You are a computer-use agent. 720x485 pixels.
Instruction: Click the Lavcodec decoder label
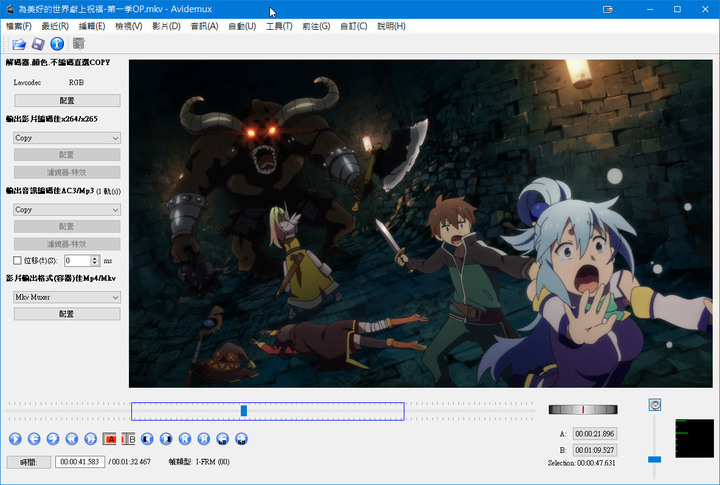(27, 82)
